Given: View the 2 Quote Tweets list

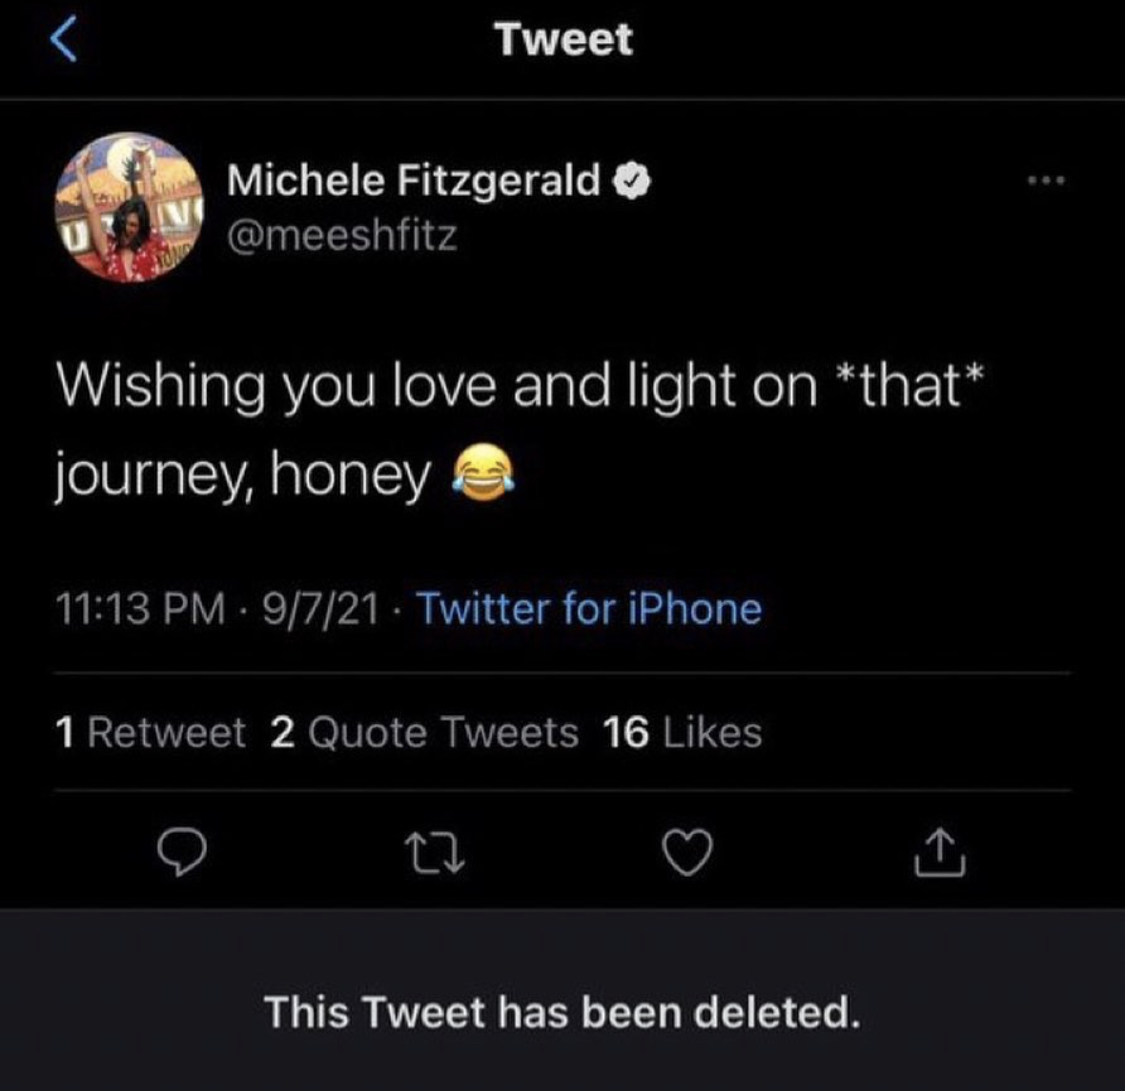Looking at the screenshot, I should point(424,732).
